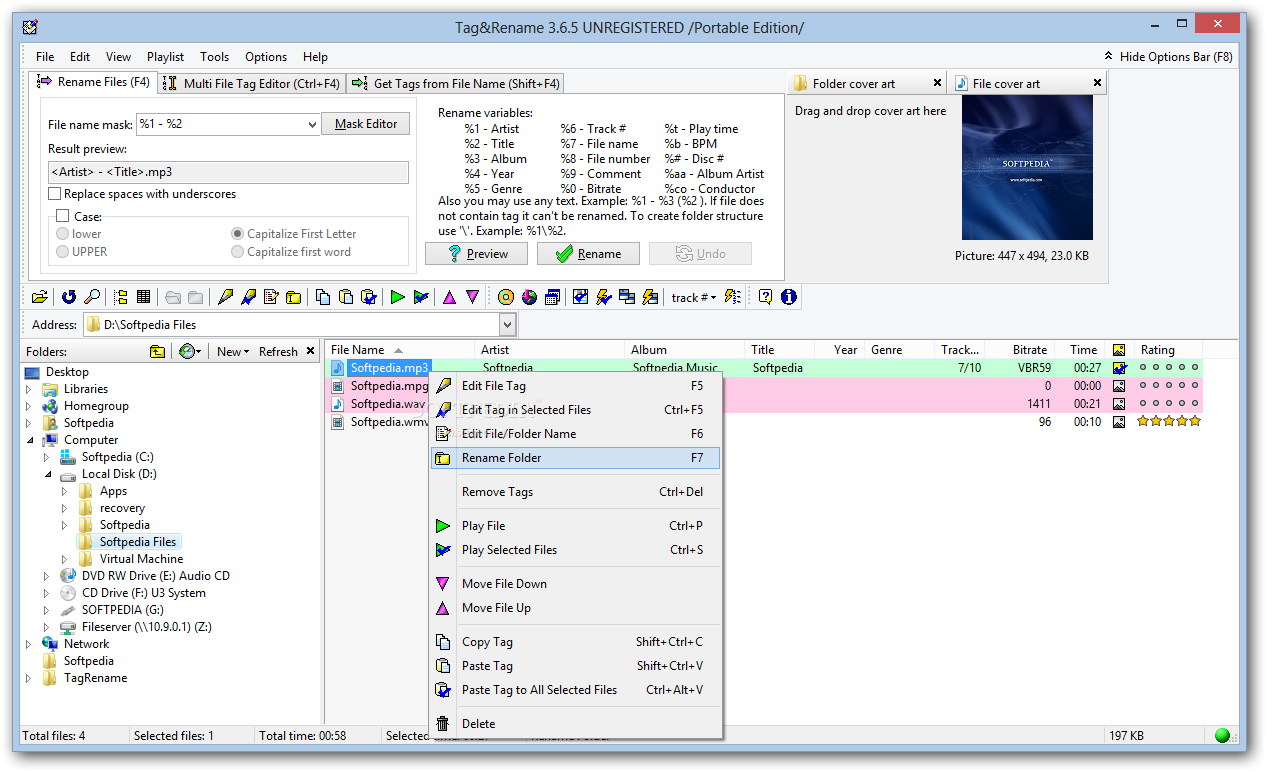Click the yellow disc toolbar icon
The image size is (1267, 772).
click(x=505, y=297)
